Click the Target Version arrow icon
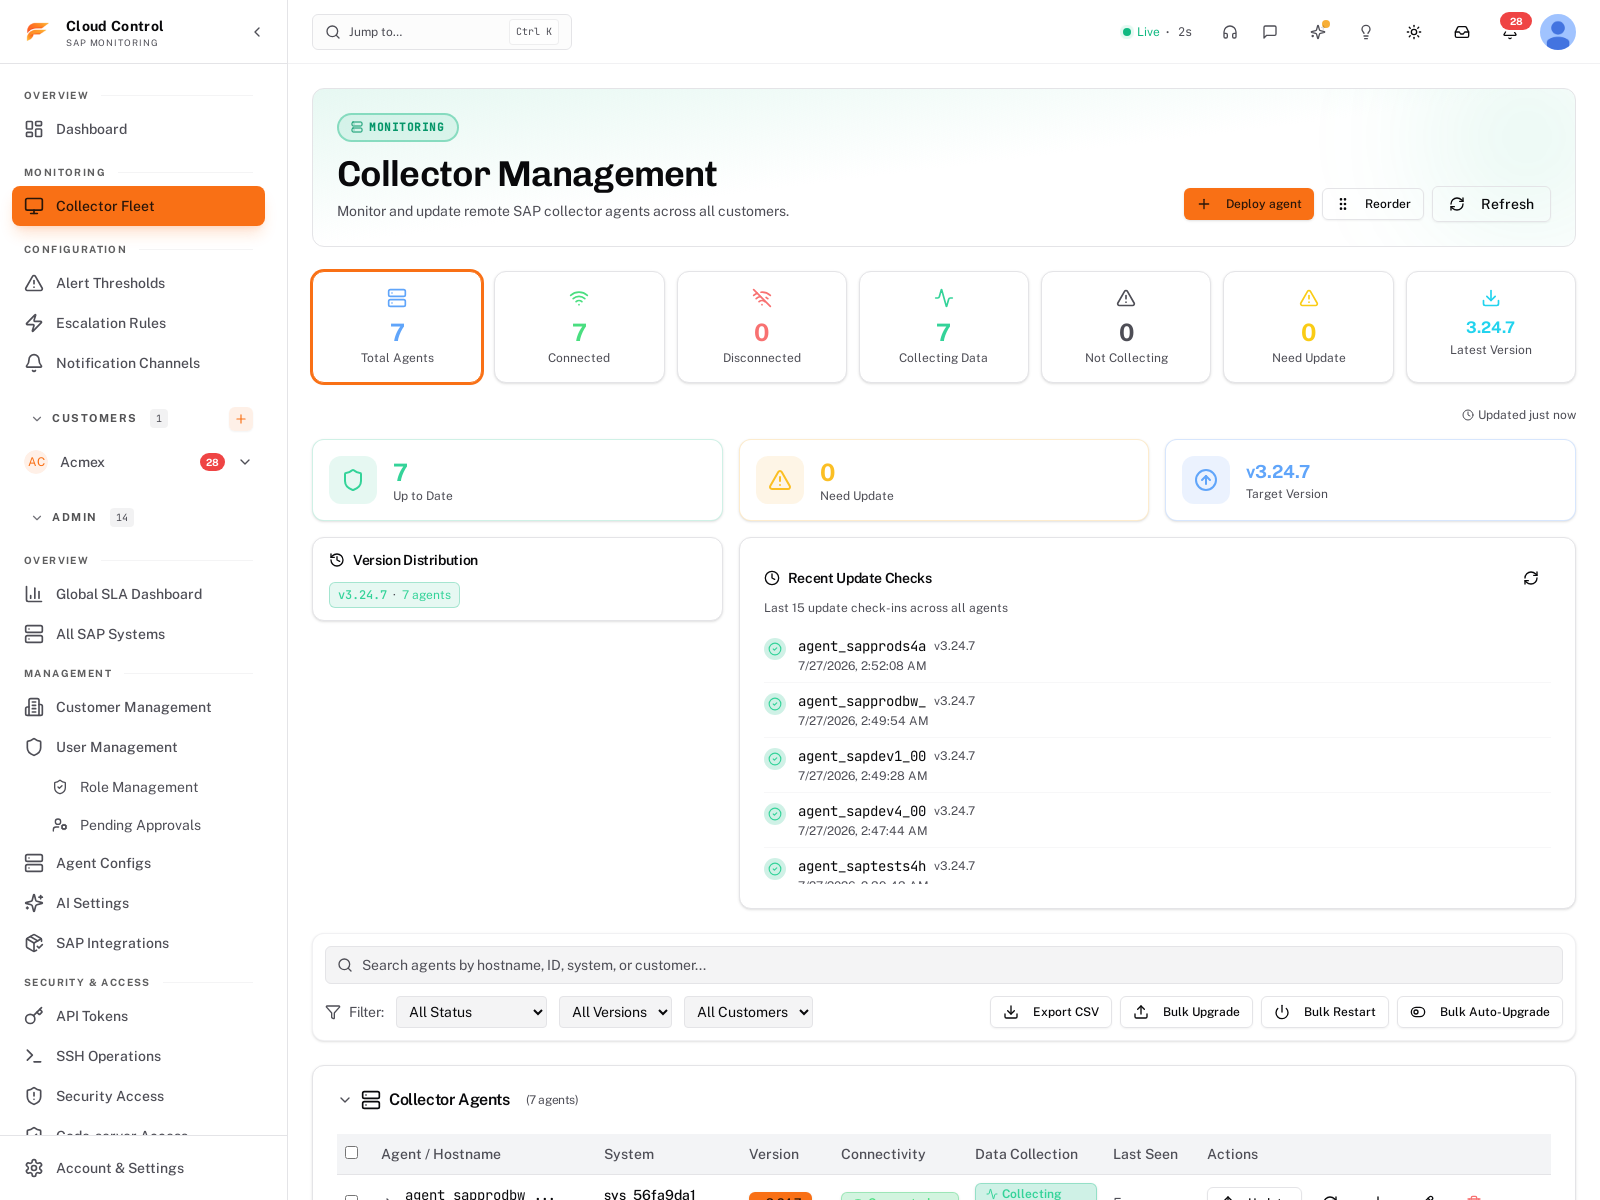Image resolution: width=1600 pixels, height=1200 pixels. 1206,480
